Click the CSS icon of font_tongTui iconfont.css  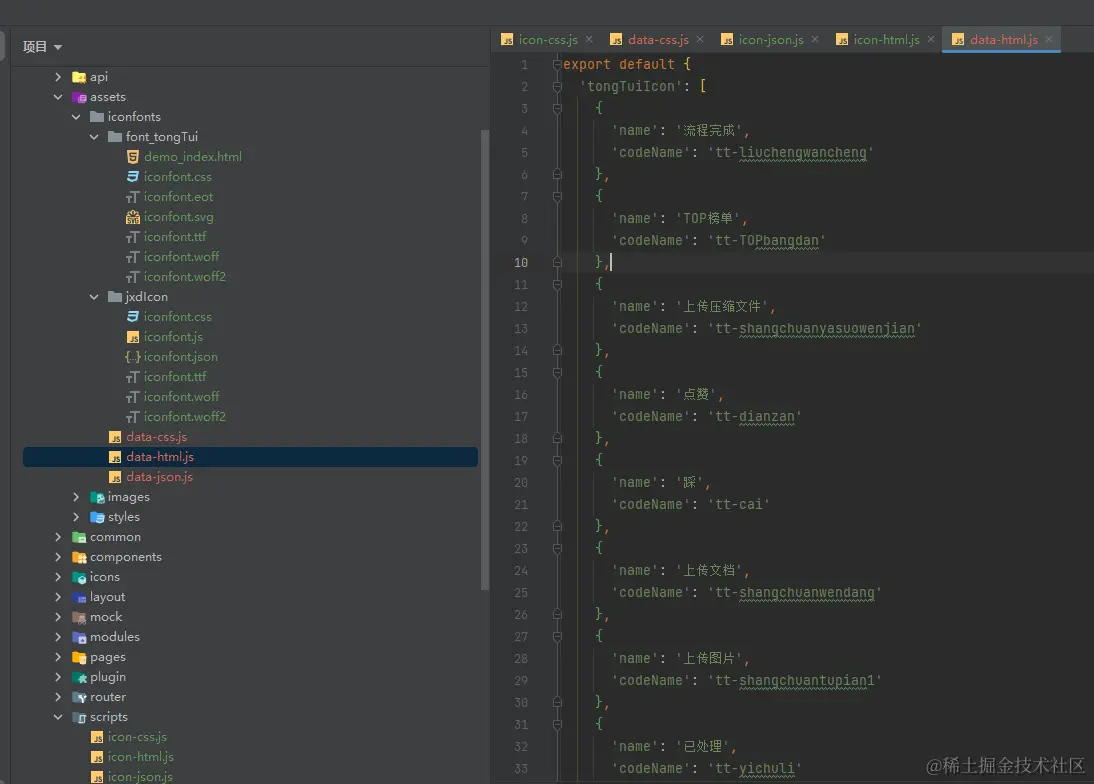[x=133, y=177]
